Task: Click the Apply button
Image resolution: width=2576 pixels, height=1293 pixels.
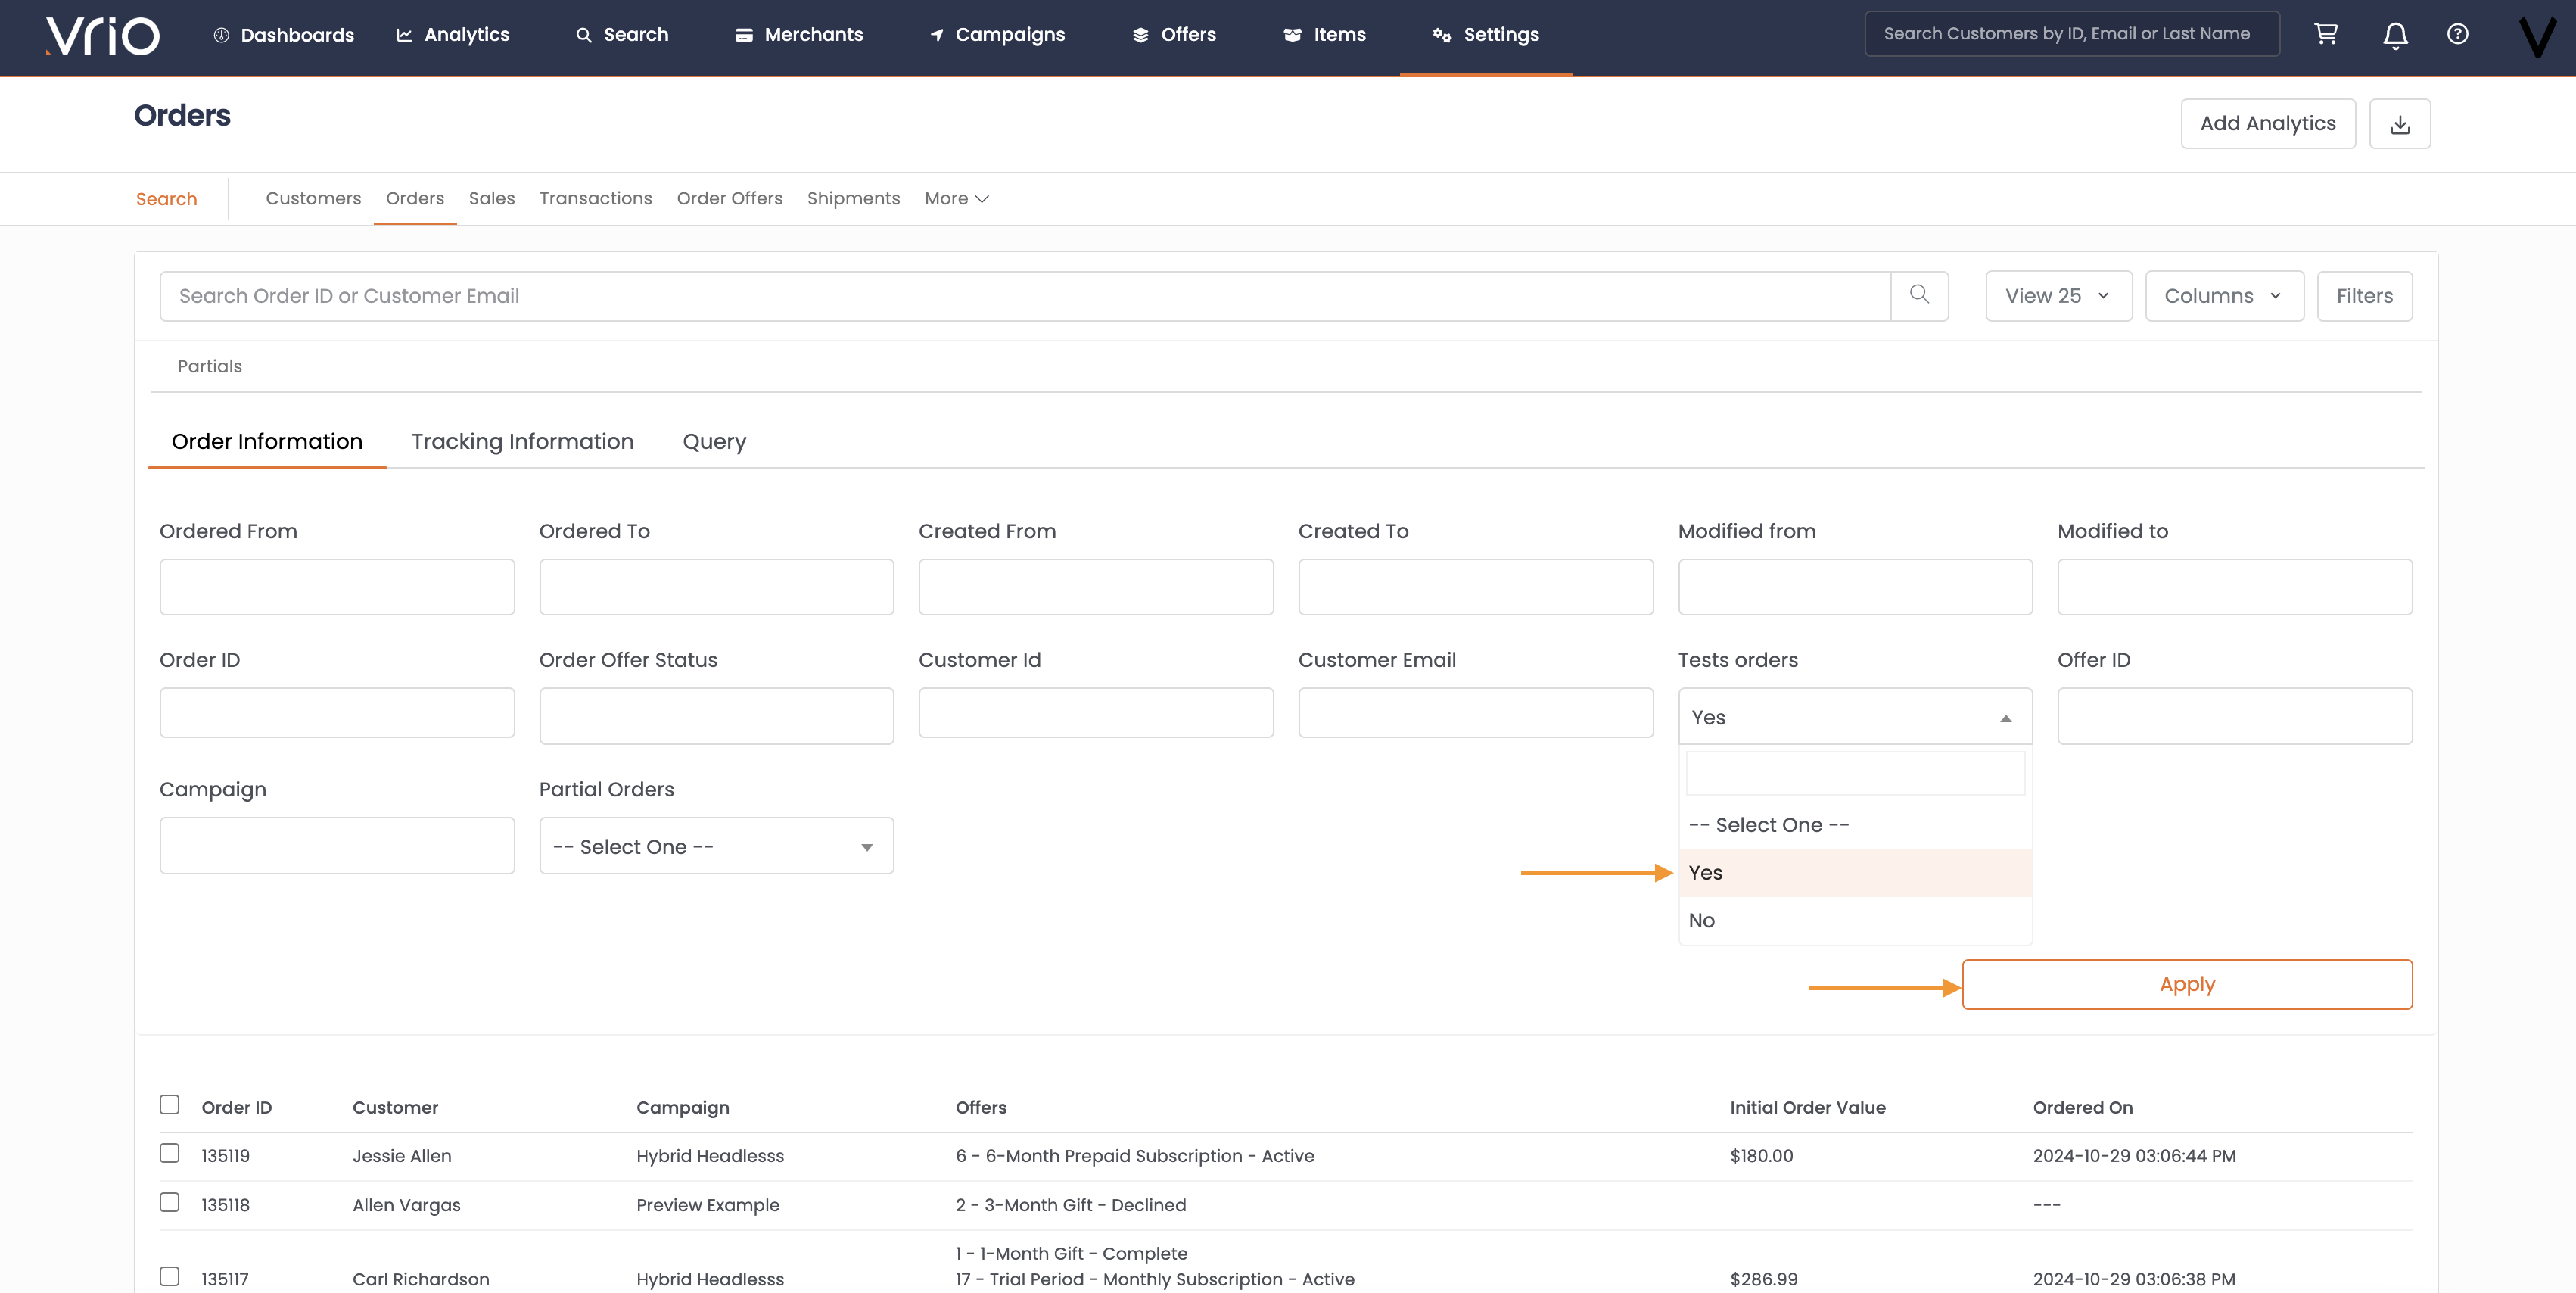Action: [x=2186, y=984]
